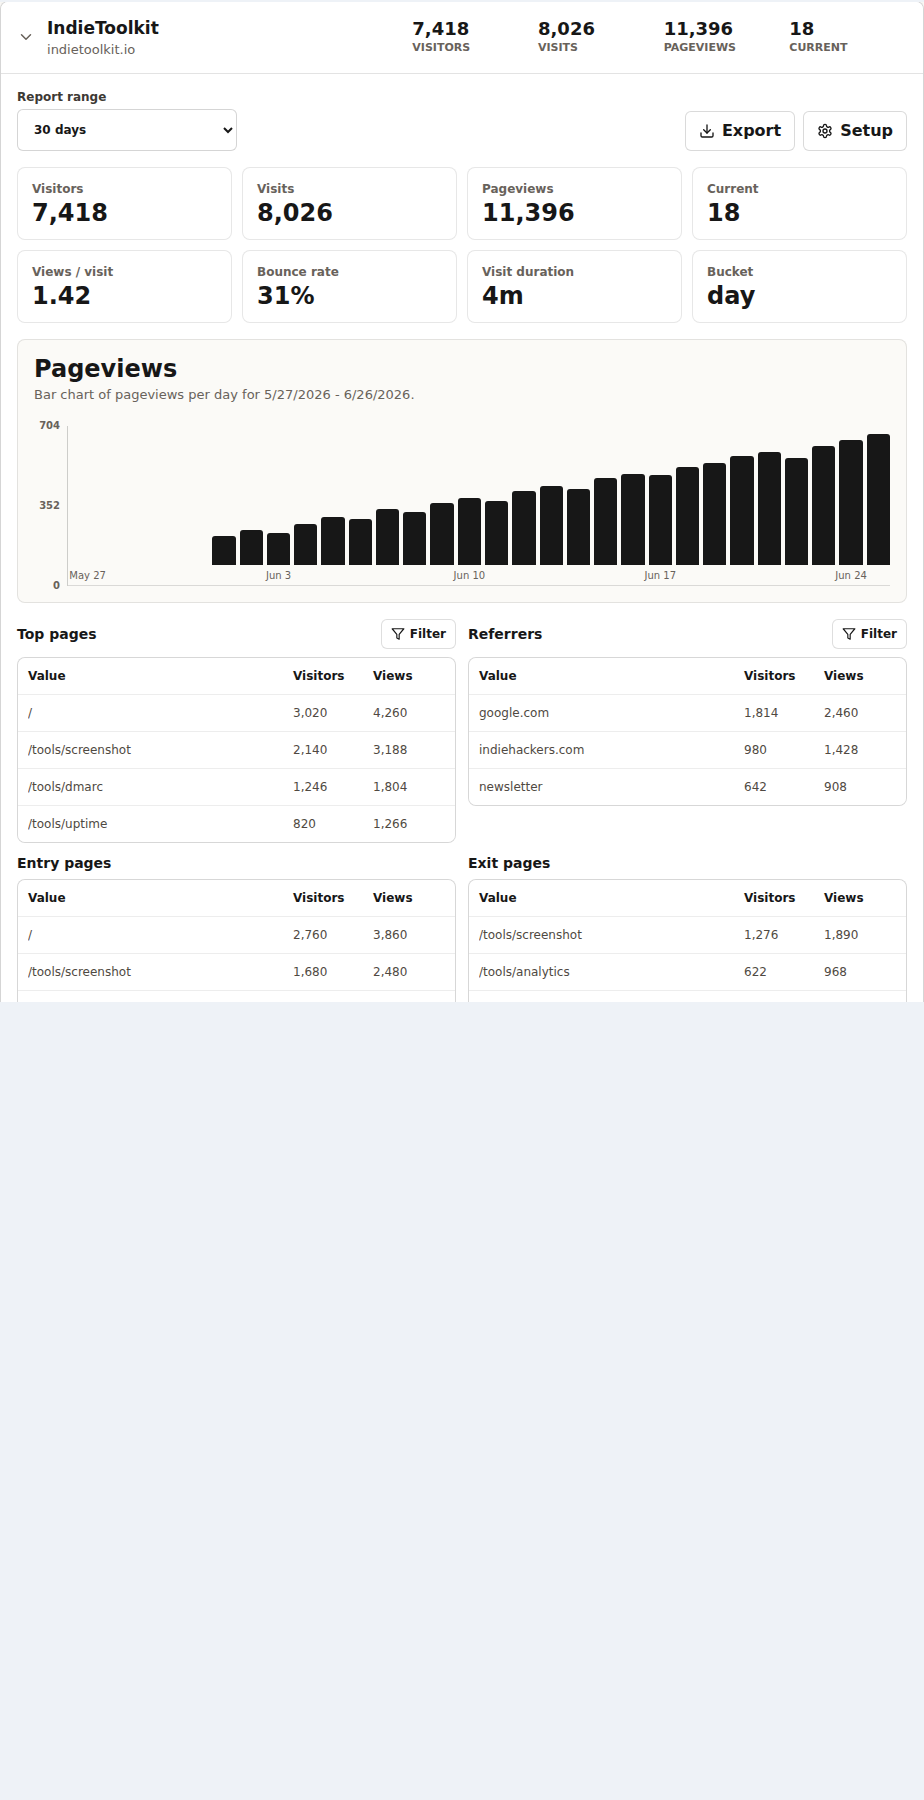Click the Bucket day card
The height and width of the screenshot is (1800, 924).
[x=799, y=286]
